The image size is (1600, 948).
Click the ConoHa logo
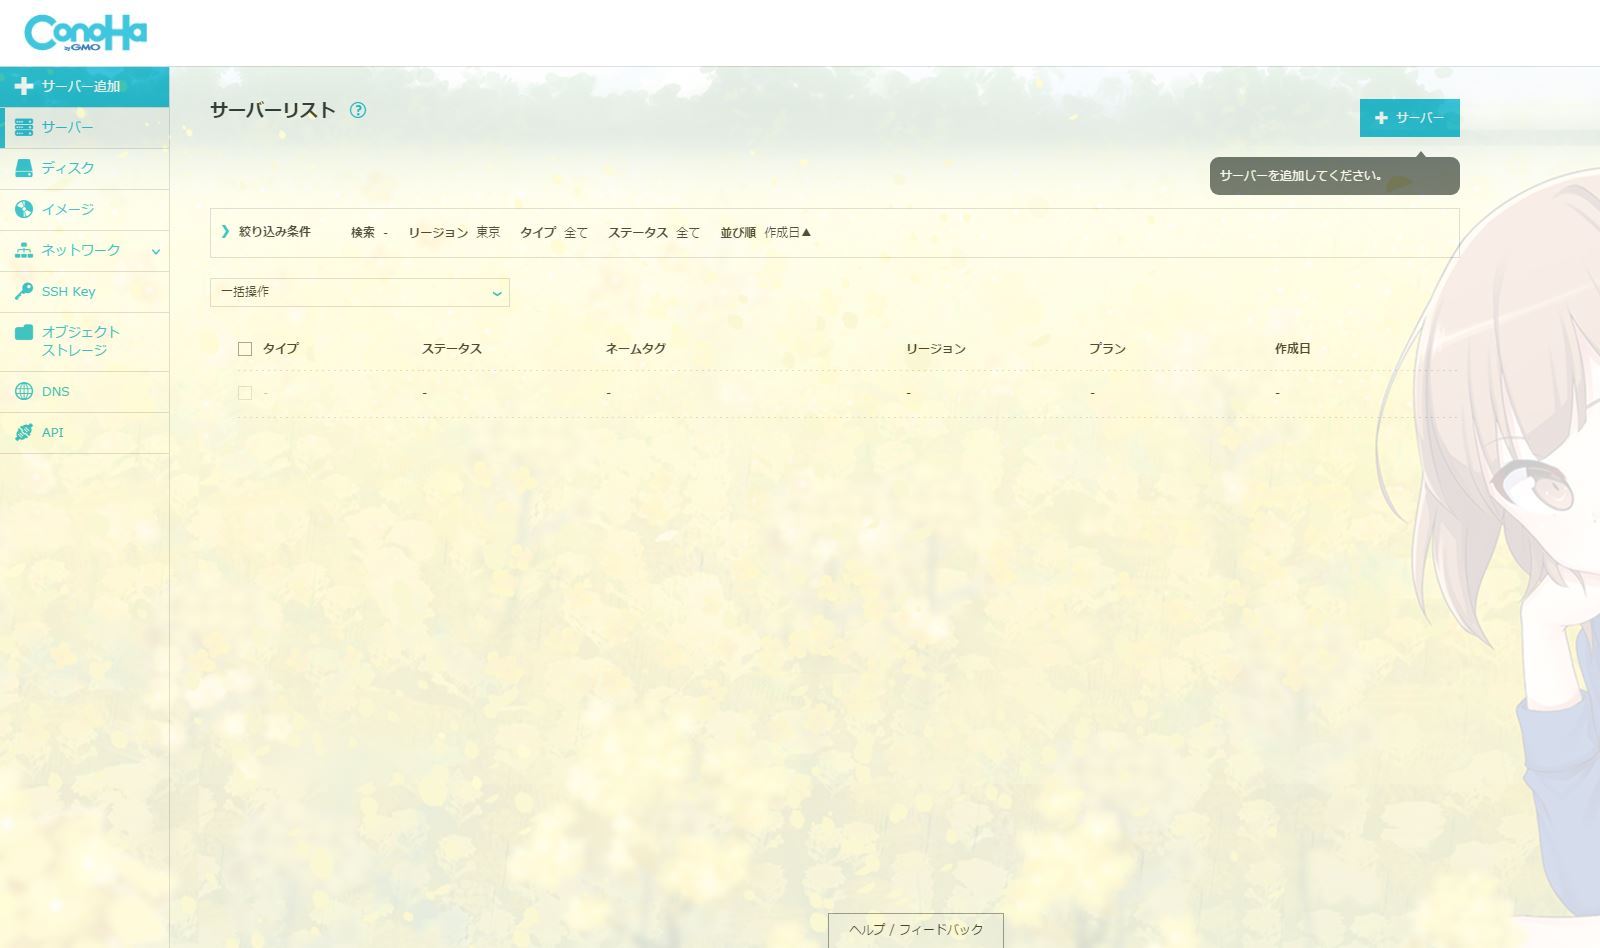point(86,33)
